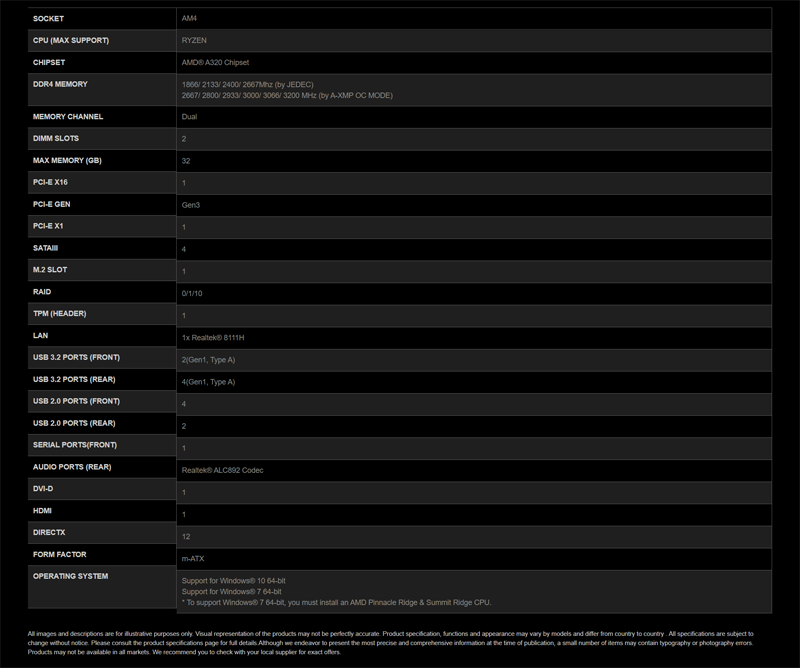Click the AM4 socket value
The height and width of the screenshot is (668, 800).
tap(189, 18)
